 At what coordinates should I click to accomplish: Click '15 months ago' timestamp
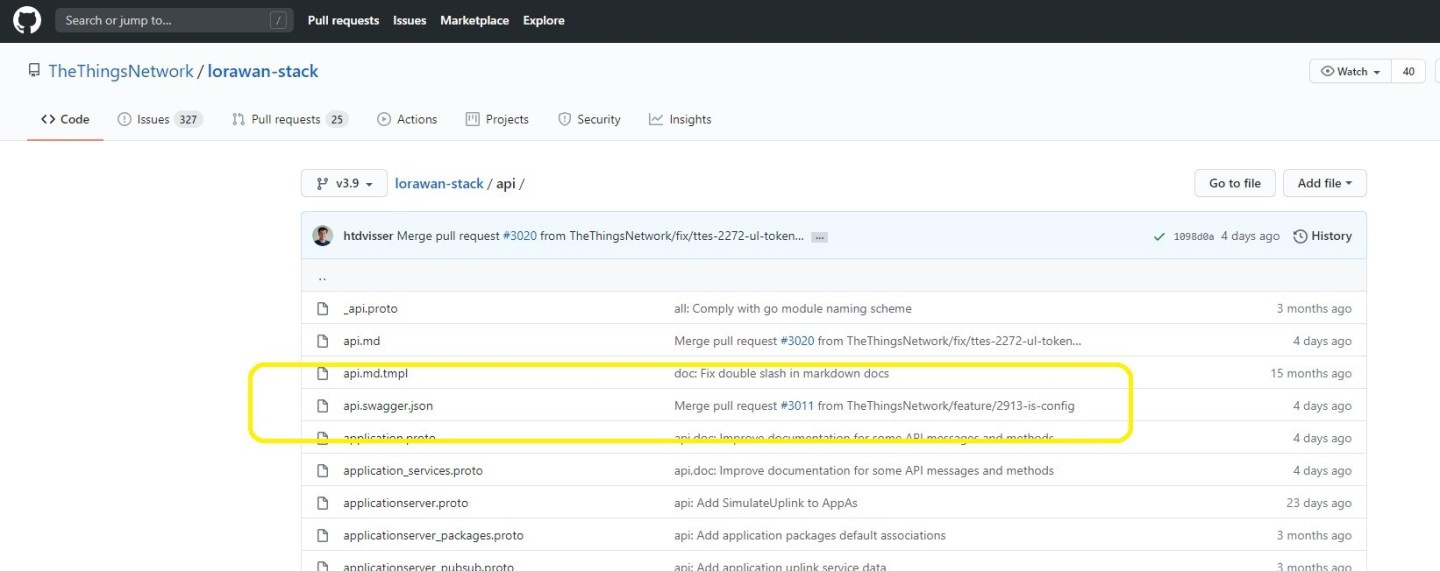click(x=1311, y=373)
